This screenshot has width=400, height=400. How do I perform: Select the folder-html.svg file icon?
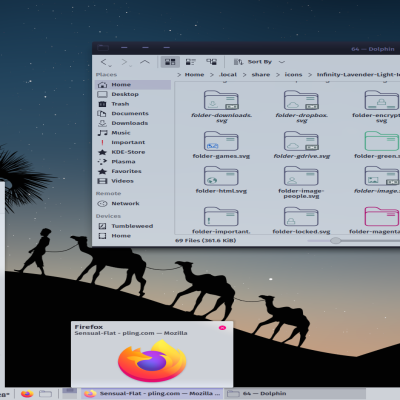(x=221, y=176)
